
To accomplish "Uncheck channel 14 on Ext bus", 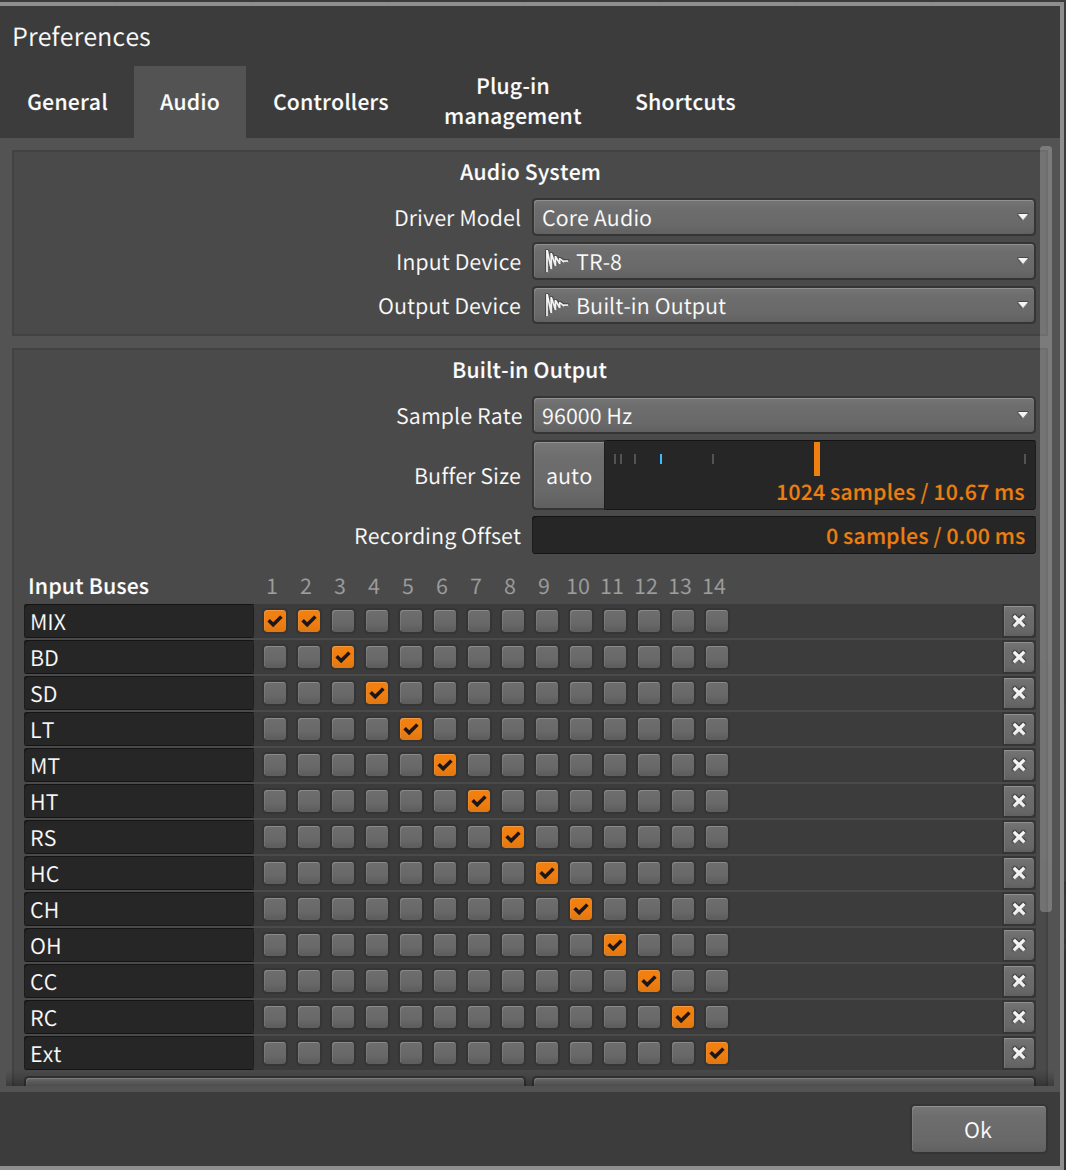I will (x=717, y=1054).
